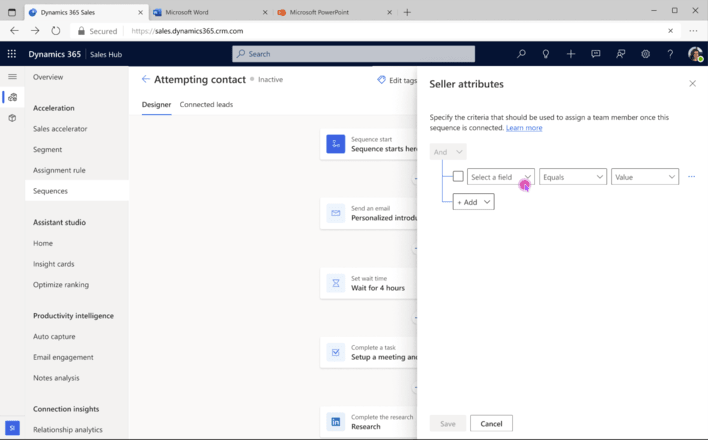Open the settings gear icon
The width and height of the screenshot is (708, 440).
[646, 54]
